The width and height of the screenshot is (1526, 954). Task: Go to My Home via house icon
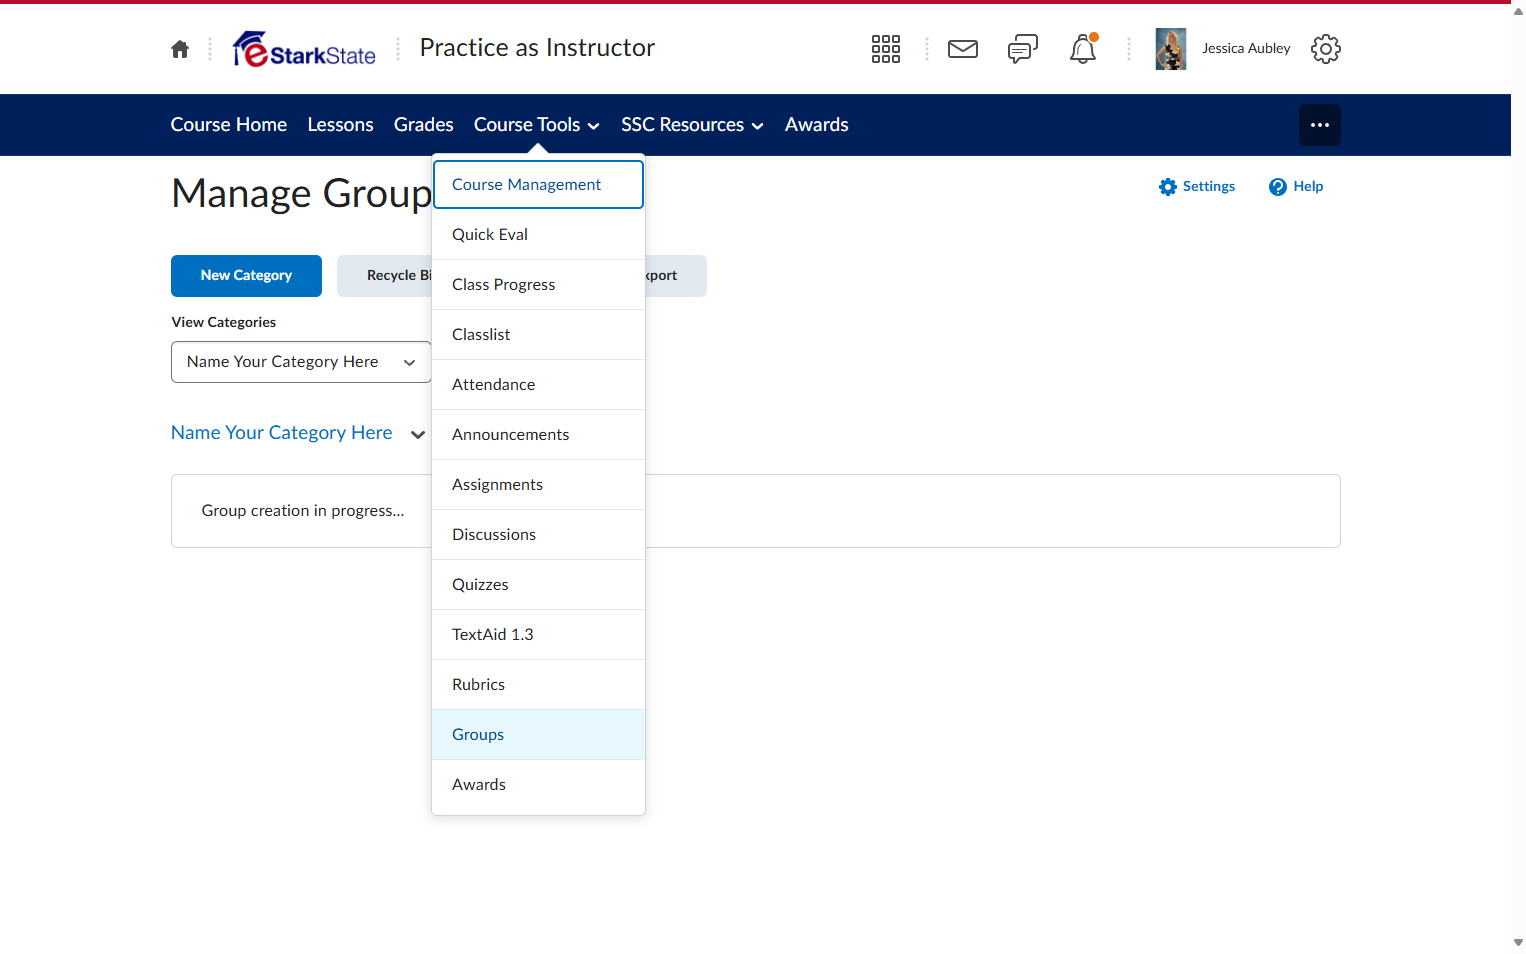[x=180, y=49]
